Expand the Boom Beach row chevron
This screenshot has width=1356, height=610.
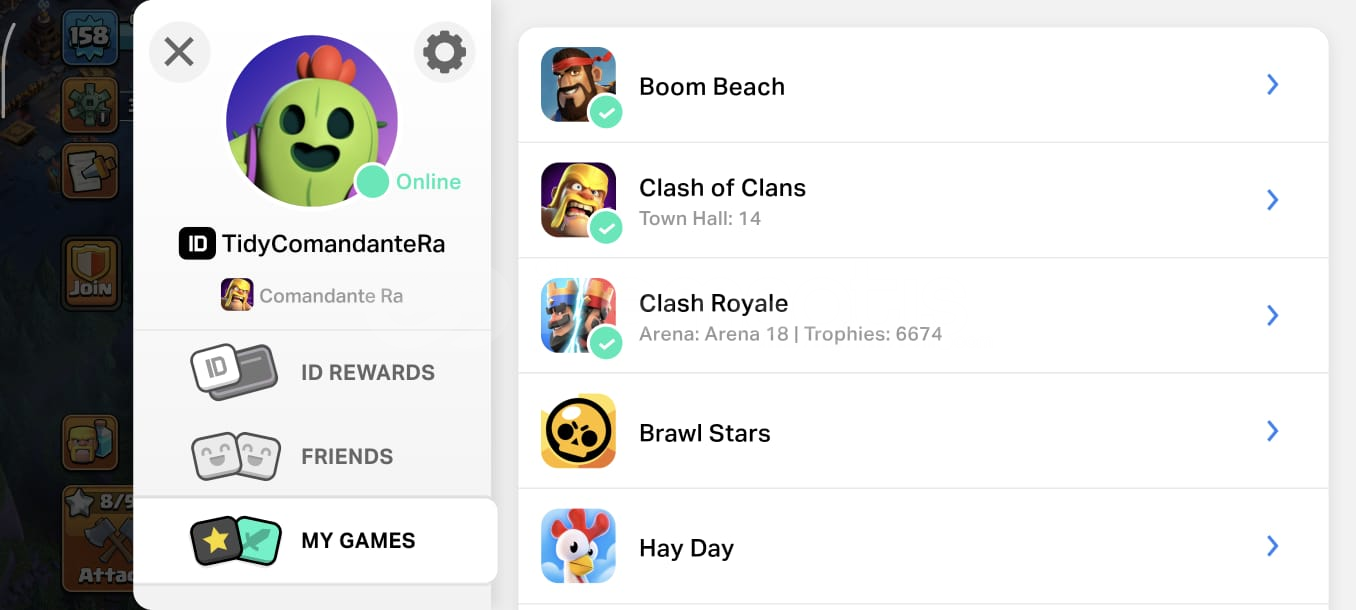(x=1272, y=85)
